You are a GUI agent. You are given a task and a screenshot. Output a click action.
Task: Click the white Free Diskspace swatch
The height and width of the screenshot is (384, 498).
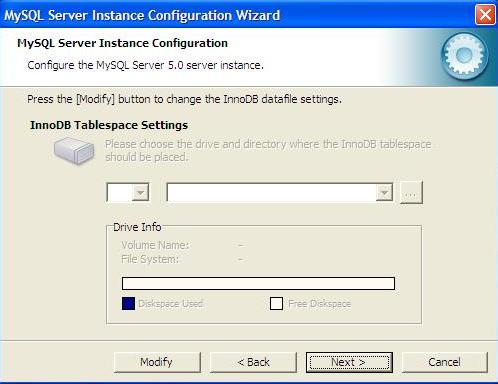point(276,304)
